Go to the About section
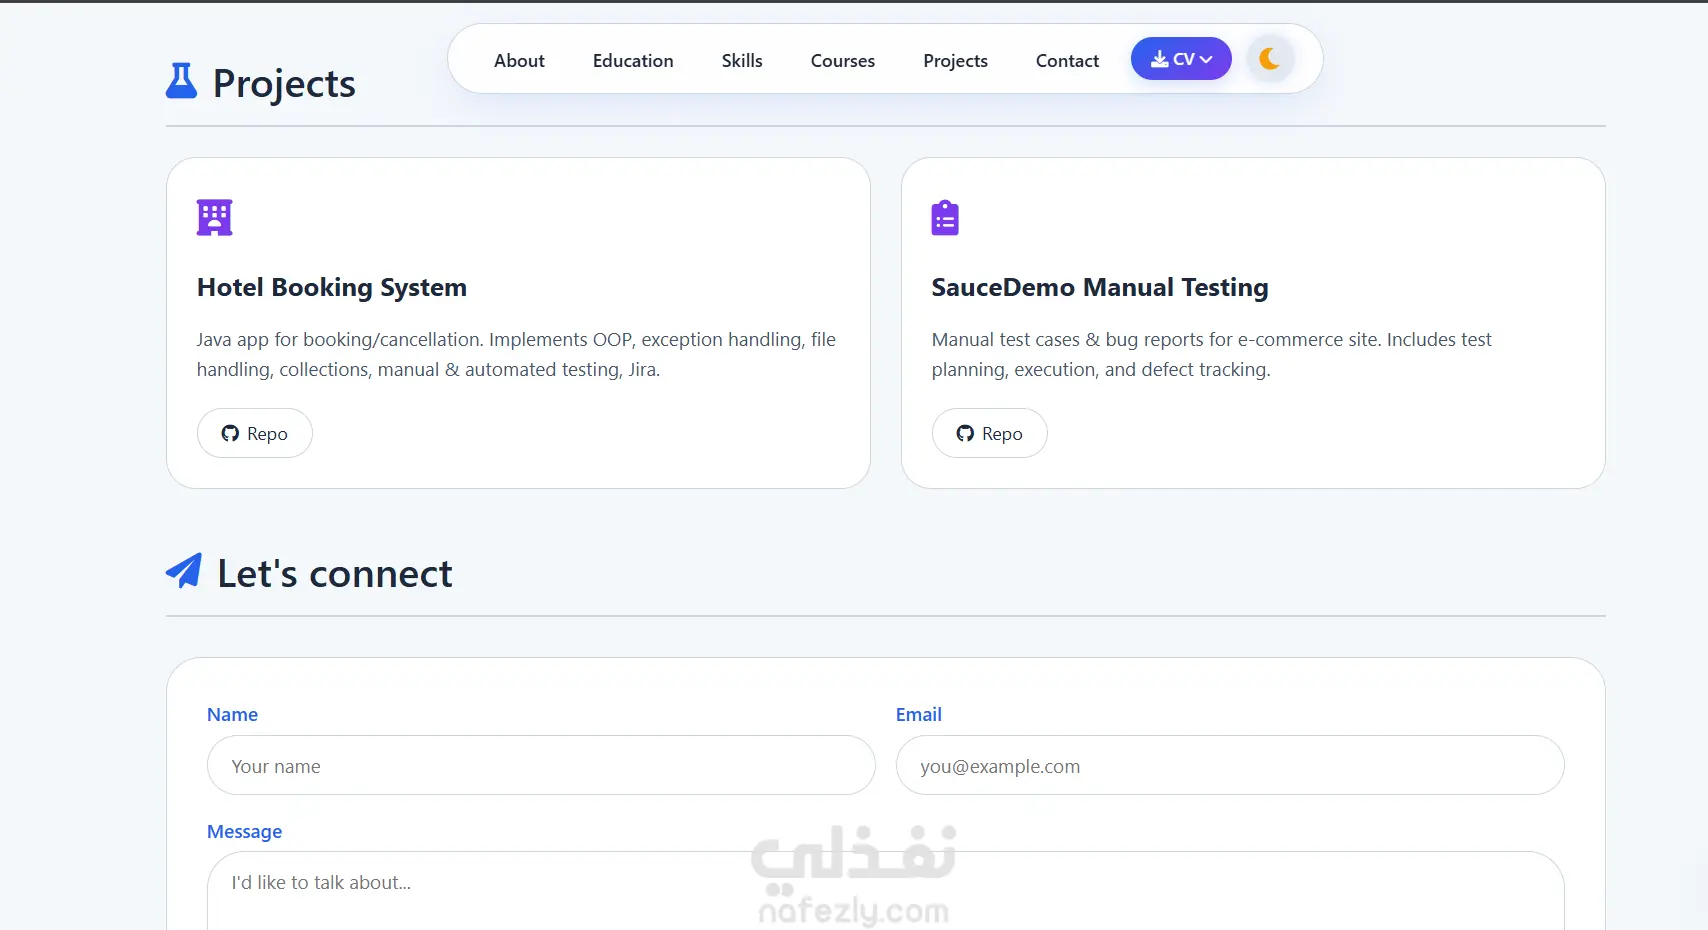The image size is (1708, 930). 519,61
